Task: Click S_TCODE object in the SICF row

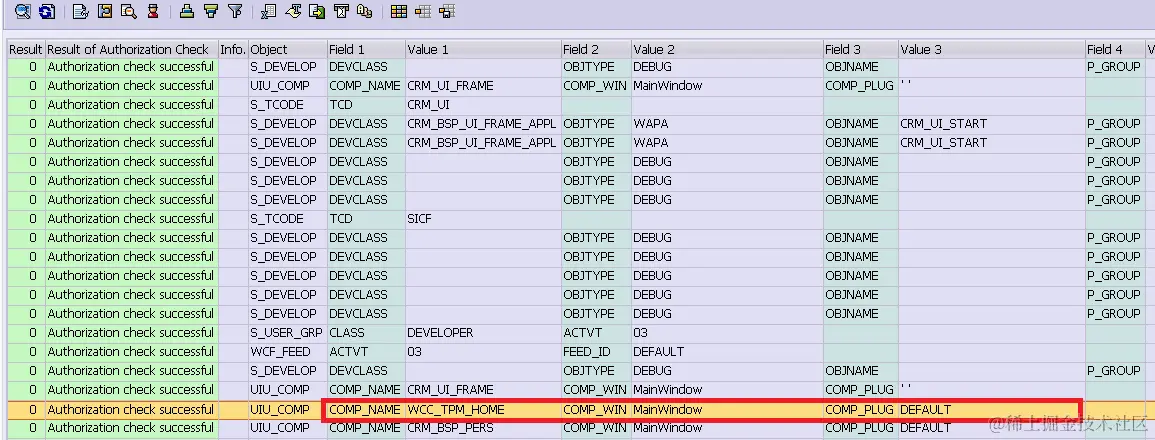Action: pos(288,219)
